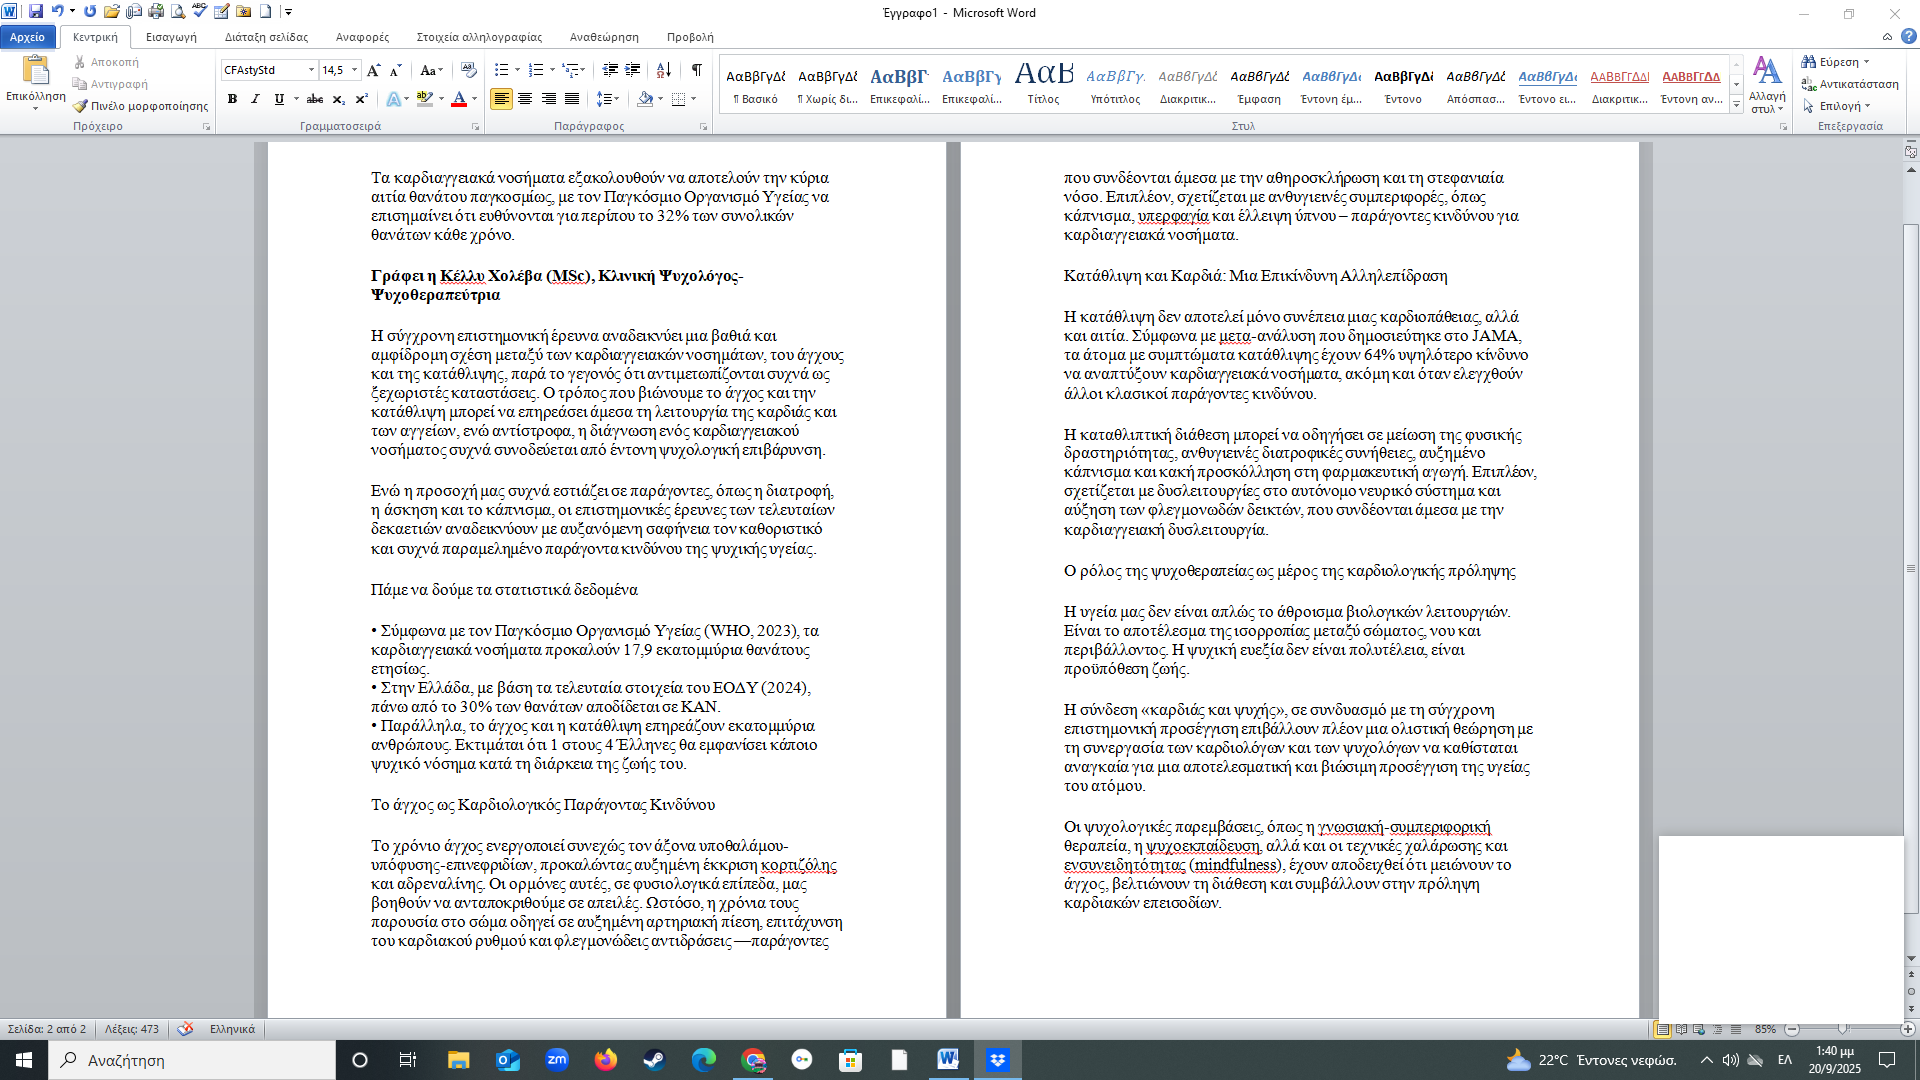Open the Εισαγωγή ribbon tab
Viewport: 1920px width, 1080px height.
171,37
